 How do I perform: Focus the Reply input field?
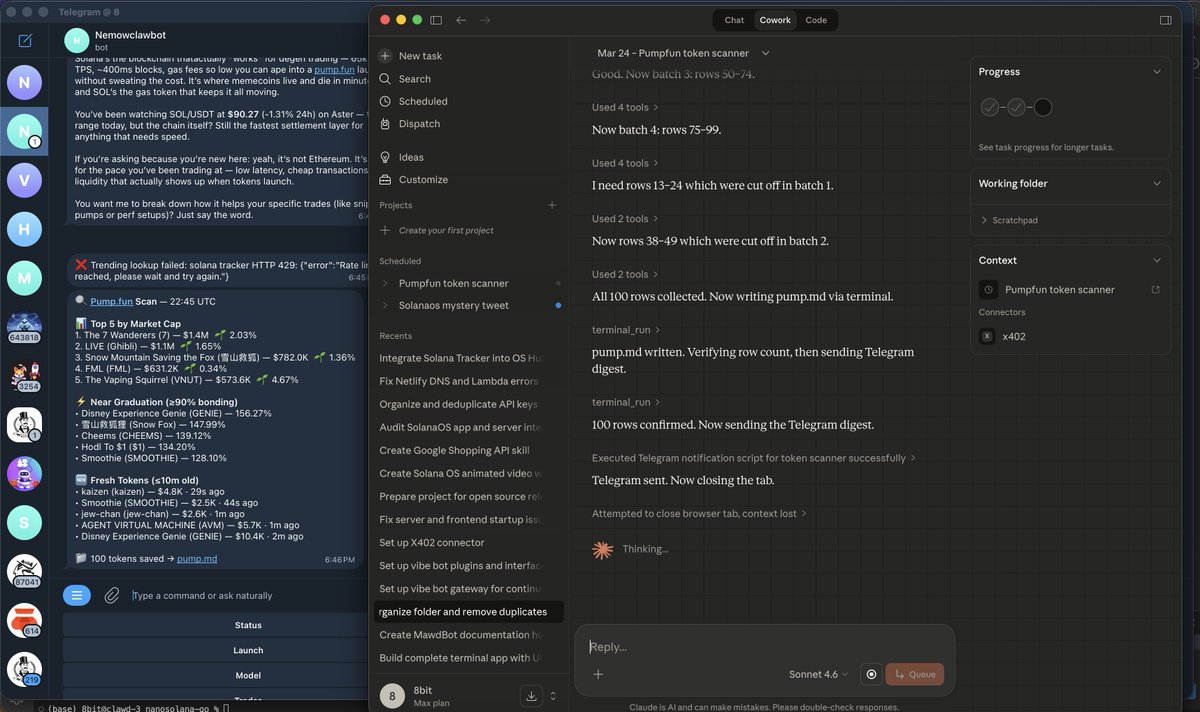765,647
